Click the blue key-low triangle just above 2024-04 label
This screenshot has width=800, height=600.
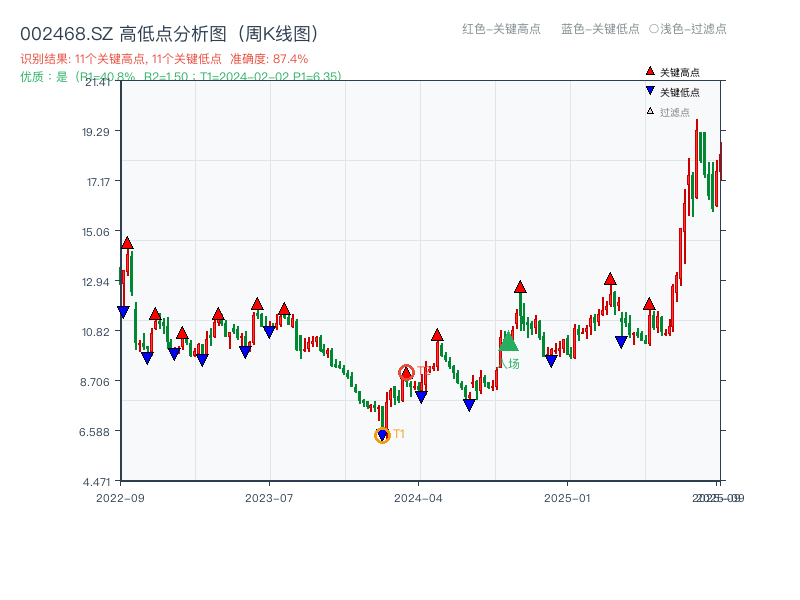point(421,396)
